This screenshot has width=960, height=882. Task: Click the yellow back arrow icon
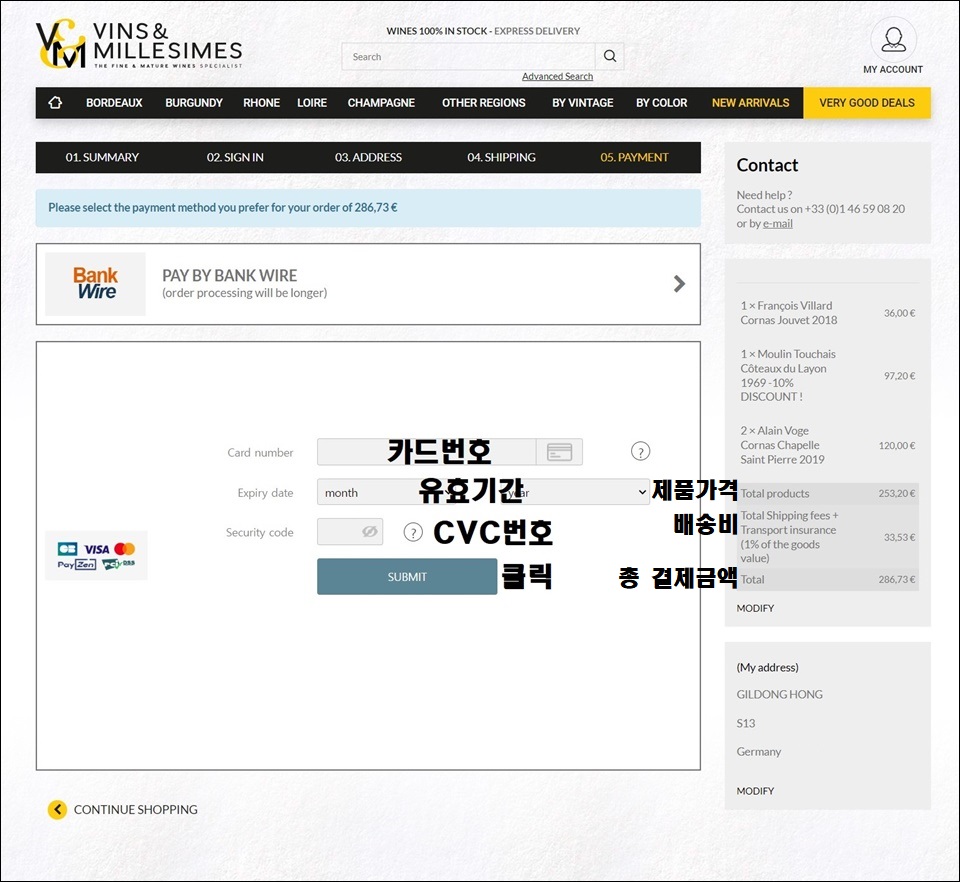coord(58,809)
